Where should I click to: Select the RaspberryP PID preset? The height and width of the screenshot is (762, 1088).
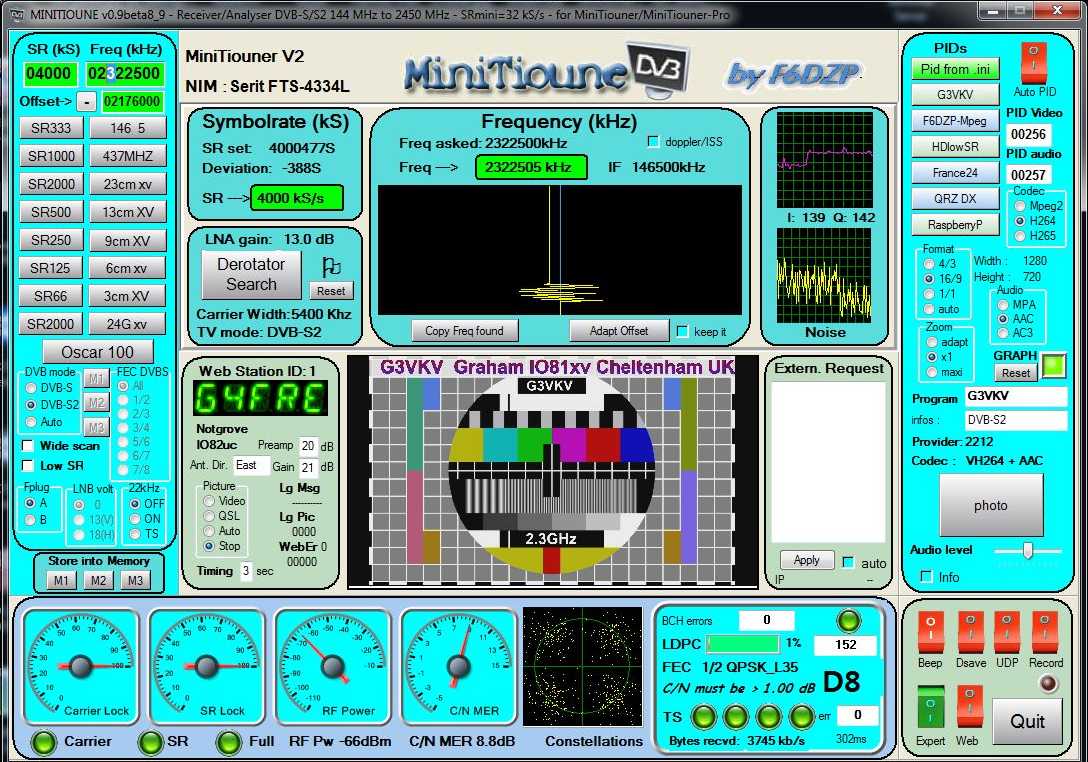click(x=955, y=225)
